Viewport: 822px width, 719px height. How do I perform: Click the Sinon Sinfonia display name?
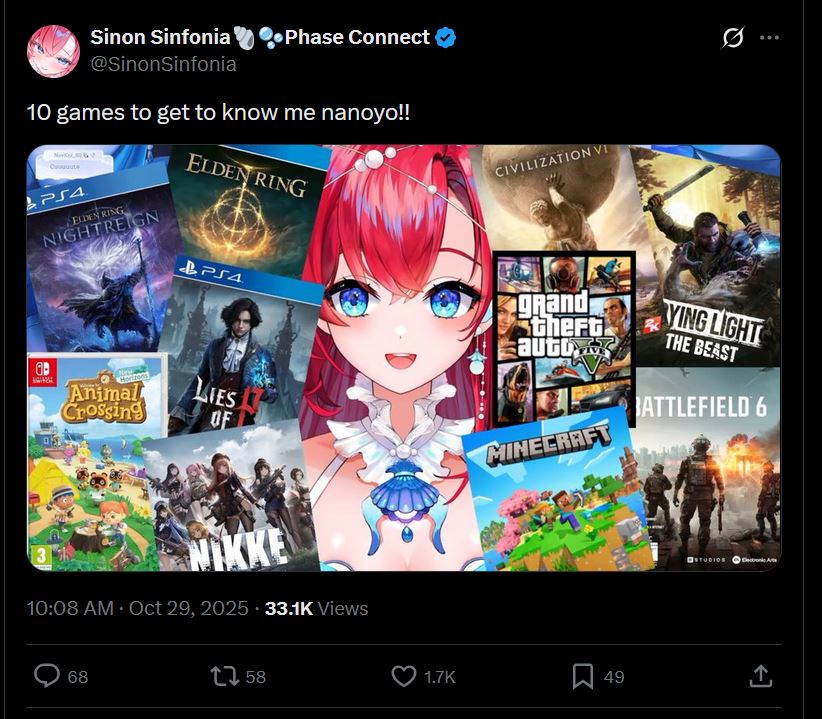[x=160, y=37]
